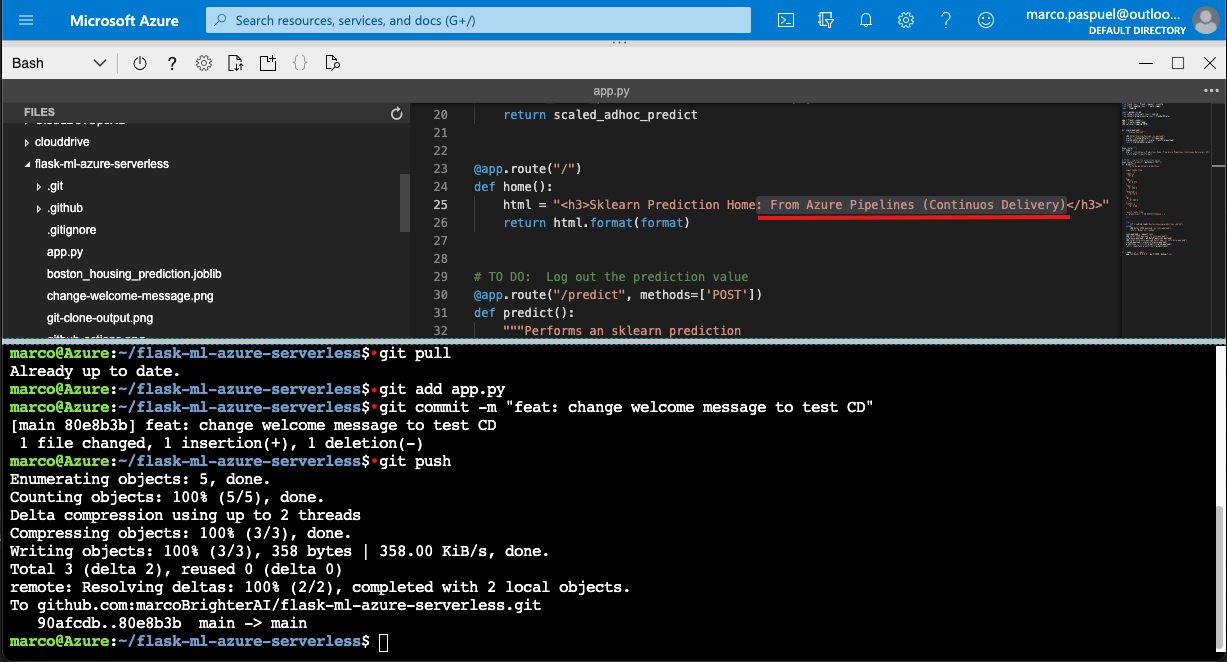Click the github.com remote URL line
The height and width of the screenshot is (662, 1227).
pos(275,605)
